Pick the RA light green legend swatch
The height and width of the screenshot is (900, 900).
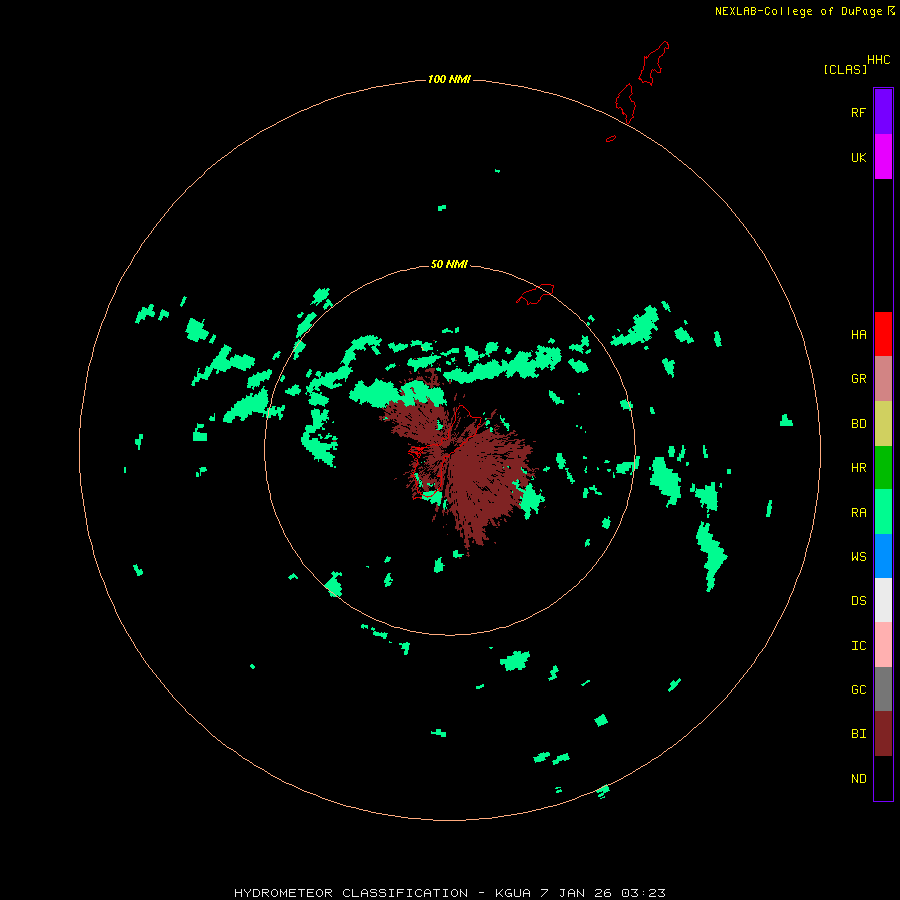(x=883, y=512)
